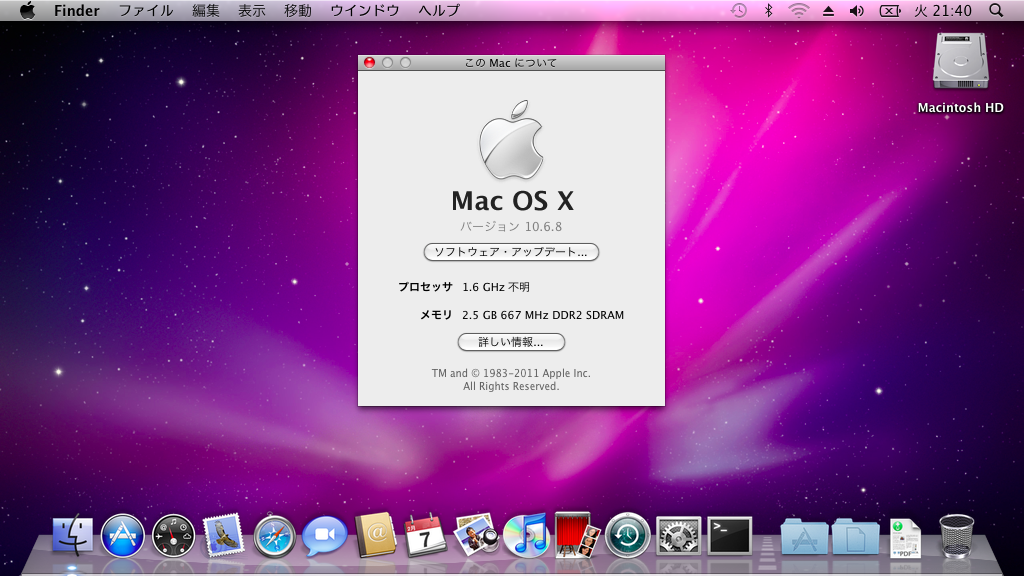The height and width of the screenshot is (576, 1024).
Task: Open Time Machine in the Dock
Action: (628, 536)
